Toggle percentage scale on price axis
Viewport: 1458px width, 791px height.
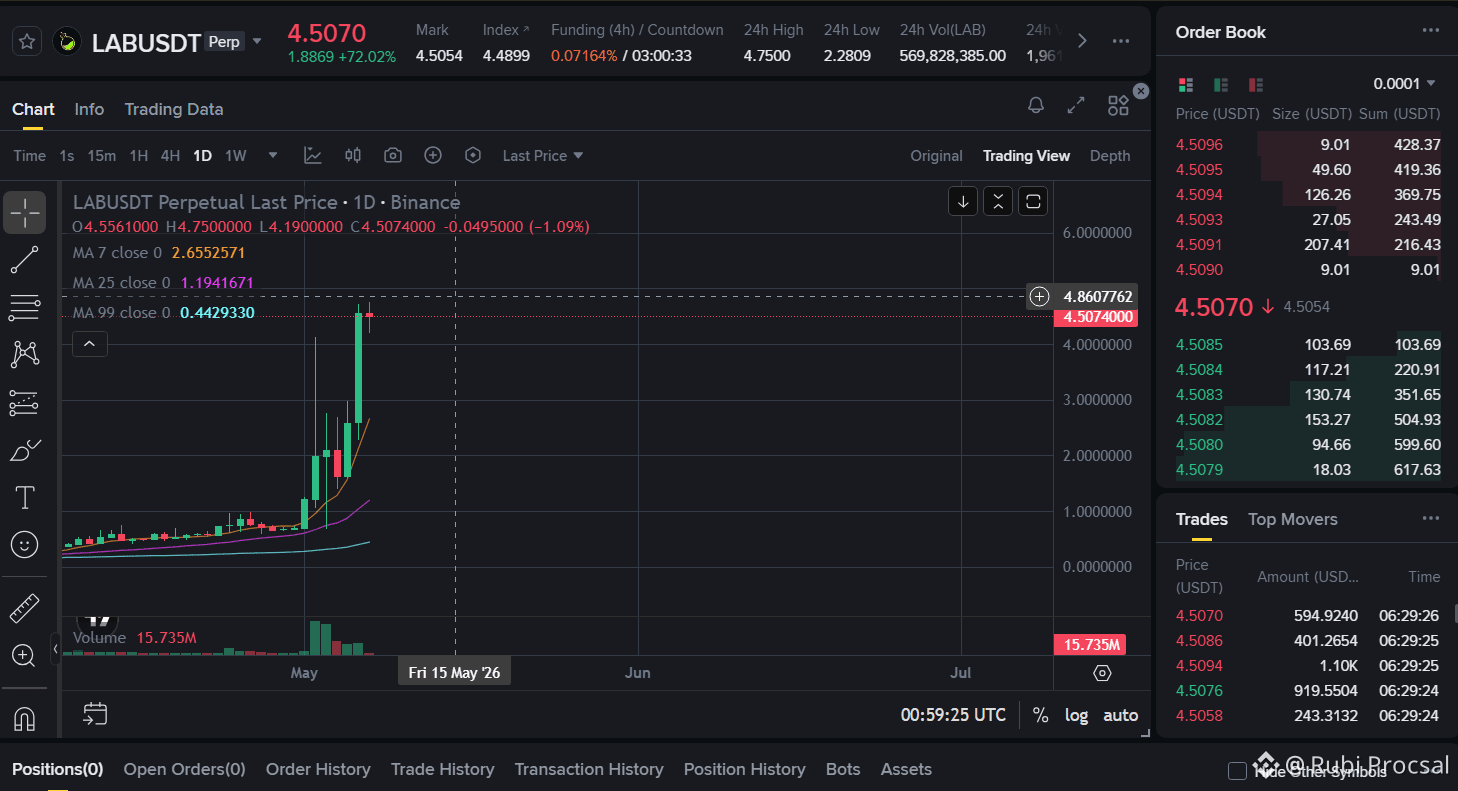(1040, 715)
